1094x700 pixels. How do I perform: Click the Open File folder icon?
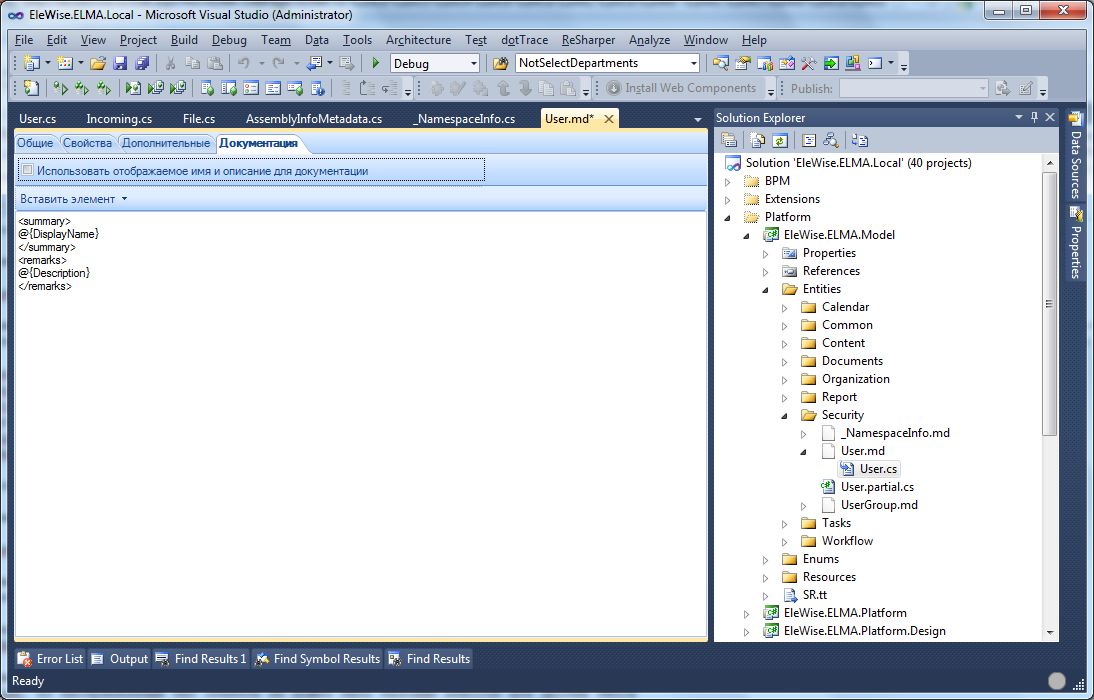pyautogui.click(x=98, y=63)
